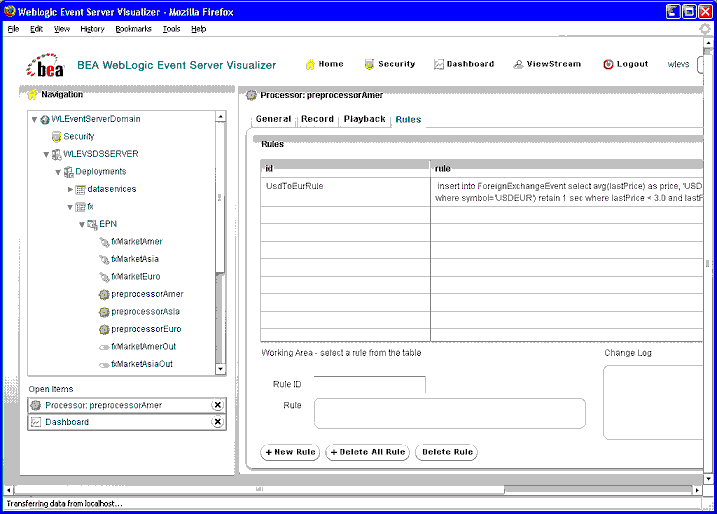Switch to the Playback tab
This screenshot has width=717, height=514.
364,119
